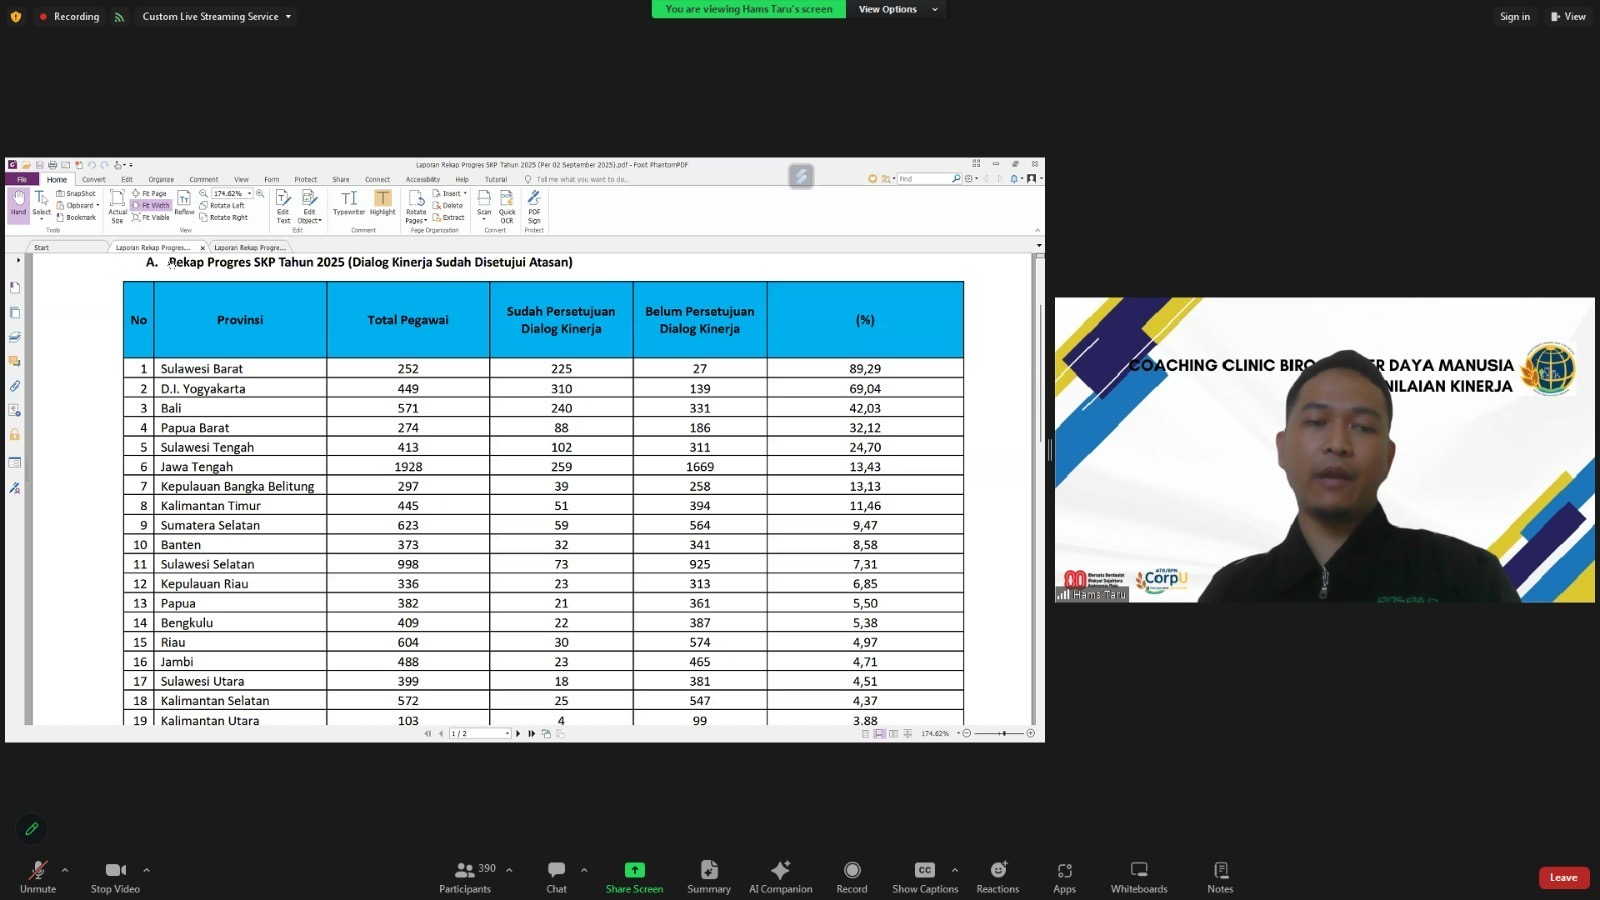Open the Reactions menu
This screenshot has height=900, width=1600.
click(x=997, y=876)
